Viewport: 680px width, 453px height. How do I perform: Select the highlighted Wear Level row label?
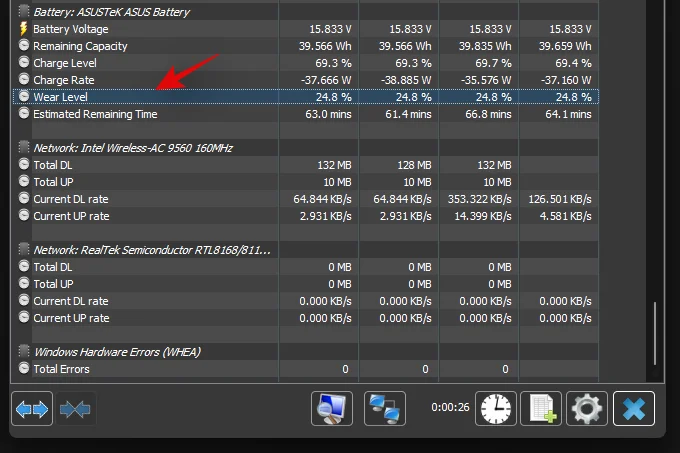tap(60, 97)
